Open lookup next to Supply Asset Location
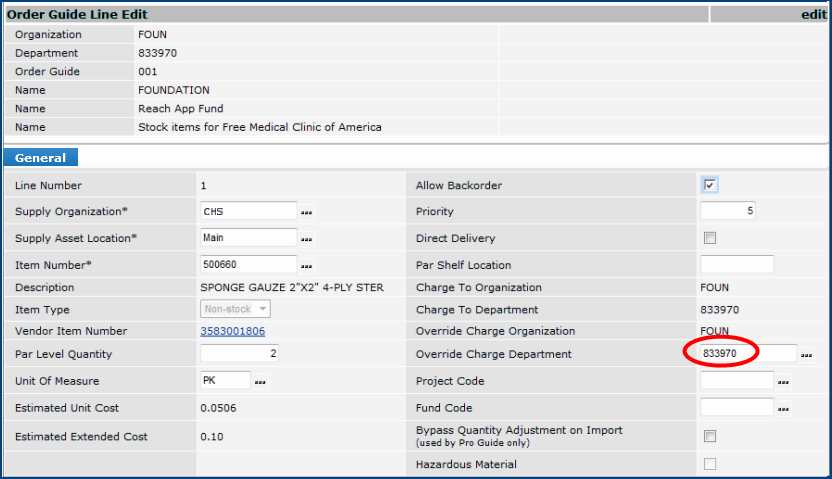The image size is (832, 479). tap(307, 239)
